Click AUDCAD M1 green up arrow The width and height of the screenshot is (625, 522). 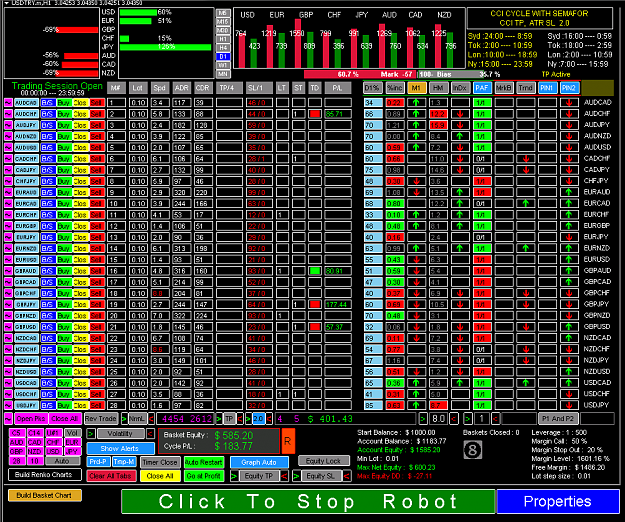tap(416, 103)
